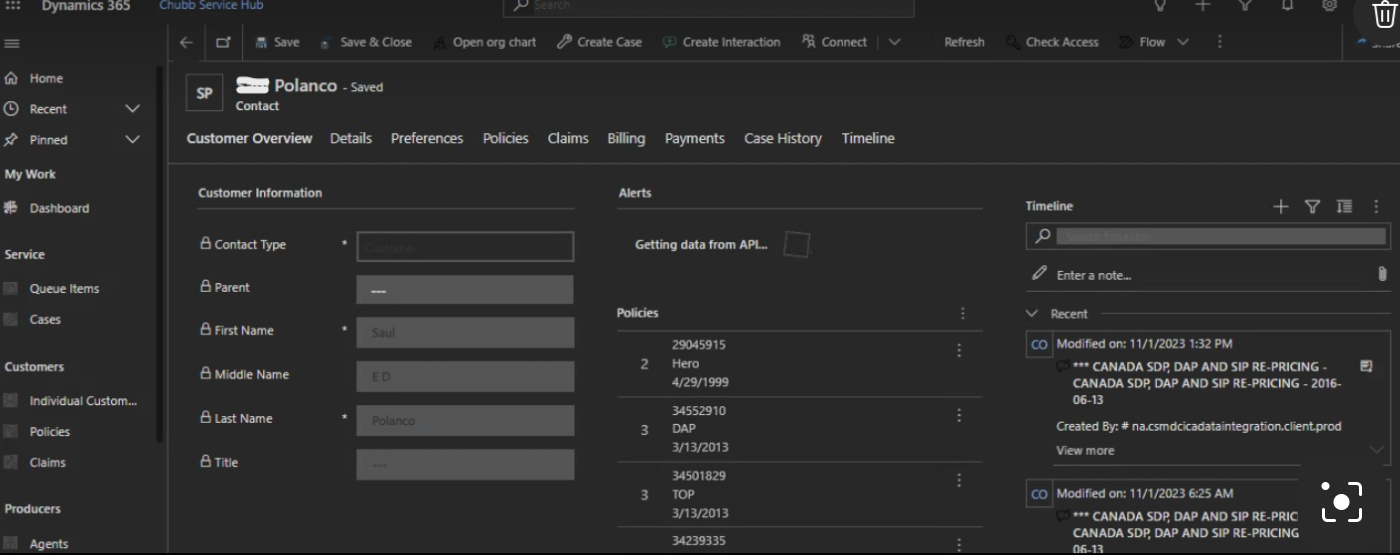Image resolution: width=1400 pixels, height=555 pixels.
Task: Click the note attachment paperclip icon
Action: coord(1383,274)
